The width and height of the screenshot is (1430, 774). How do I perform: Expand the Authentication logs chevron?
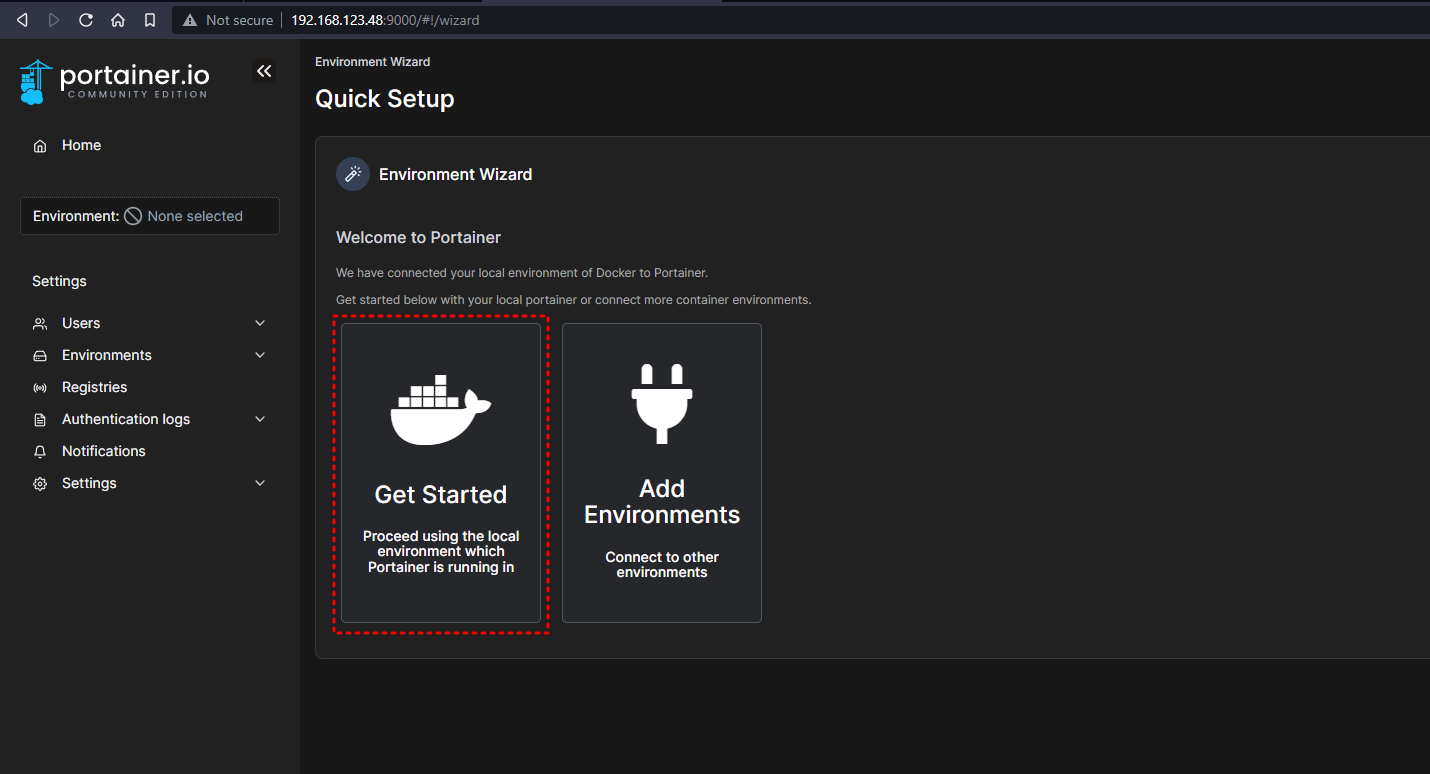260,419
